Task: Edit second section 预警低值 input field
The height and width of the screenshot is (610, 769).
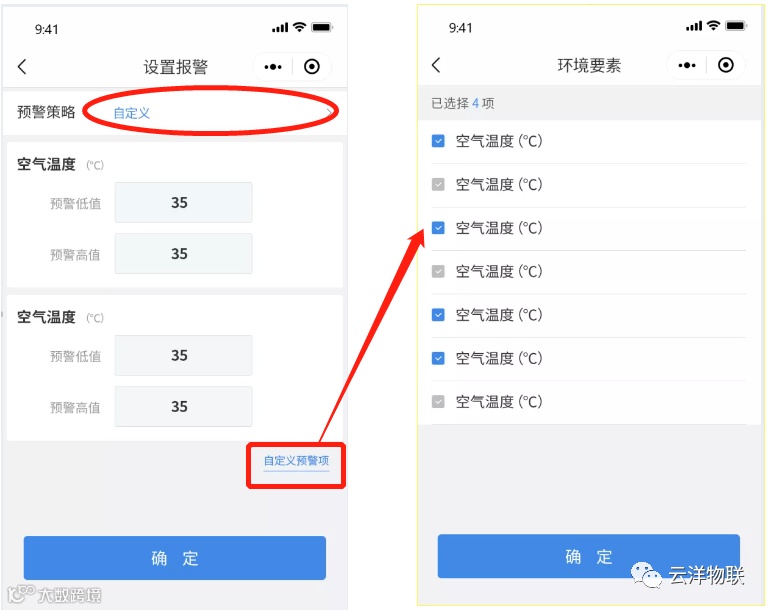Action: tap(183, 356)
